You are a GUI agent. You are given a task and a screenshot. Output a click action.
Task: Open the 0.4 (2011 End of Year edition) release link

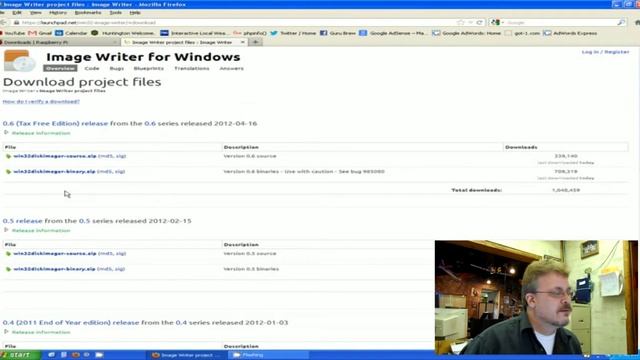click(71, 322)
